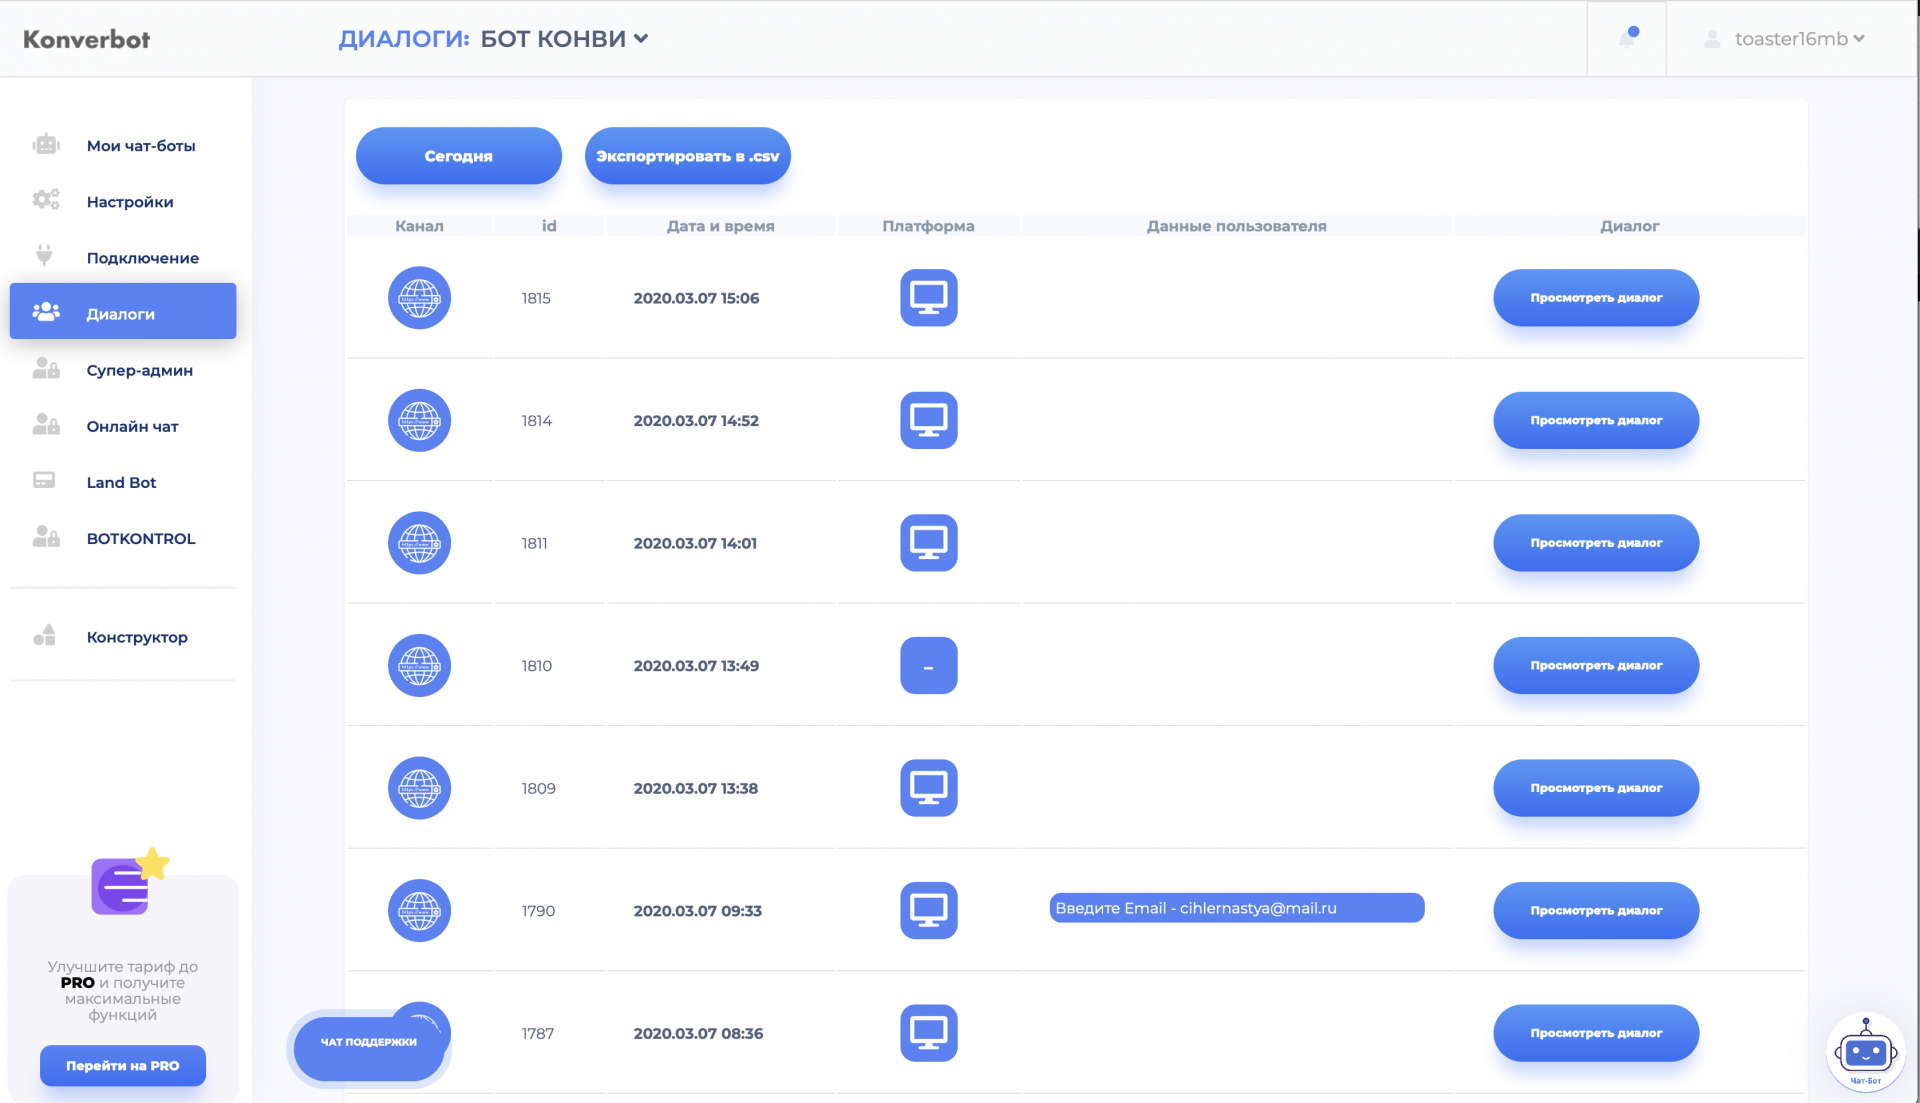Click the desktop platform icon for dialog 1787
Screen dimensions: 1920x1103
click(x=928, y=1033)
